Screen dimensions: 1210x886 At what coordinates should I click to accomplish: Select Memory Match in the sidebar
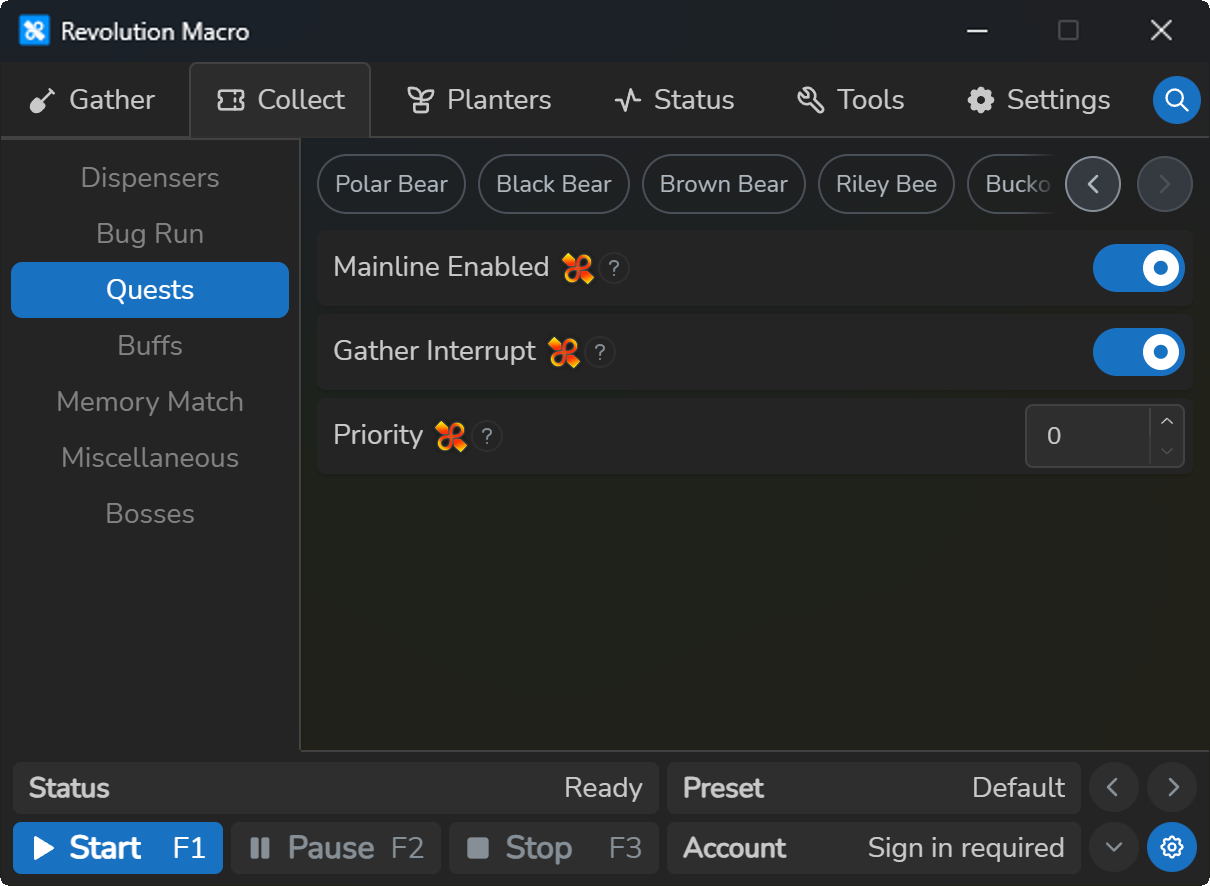coord(150,402)
